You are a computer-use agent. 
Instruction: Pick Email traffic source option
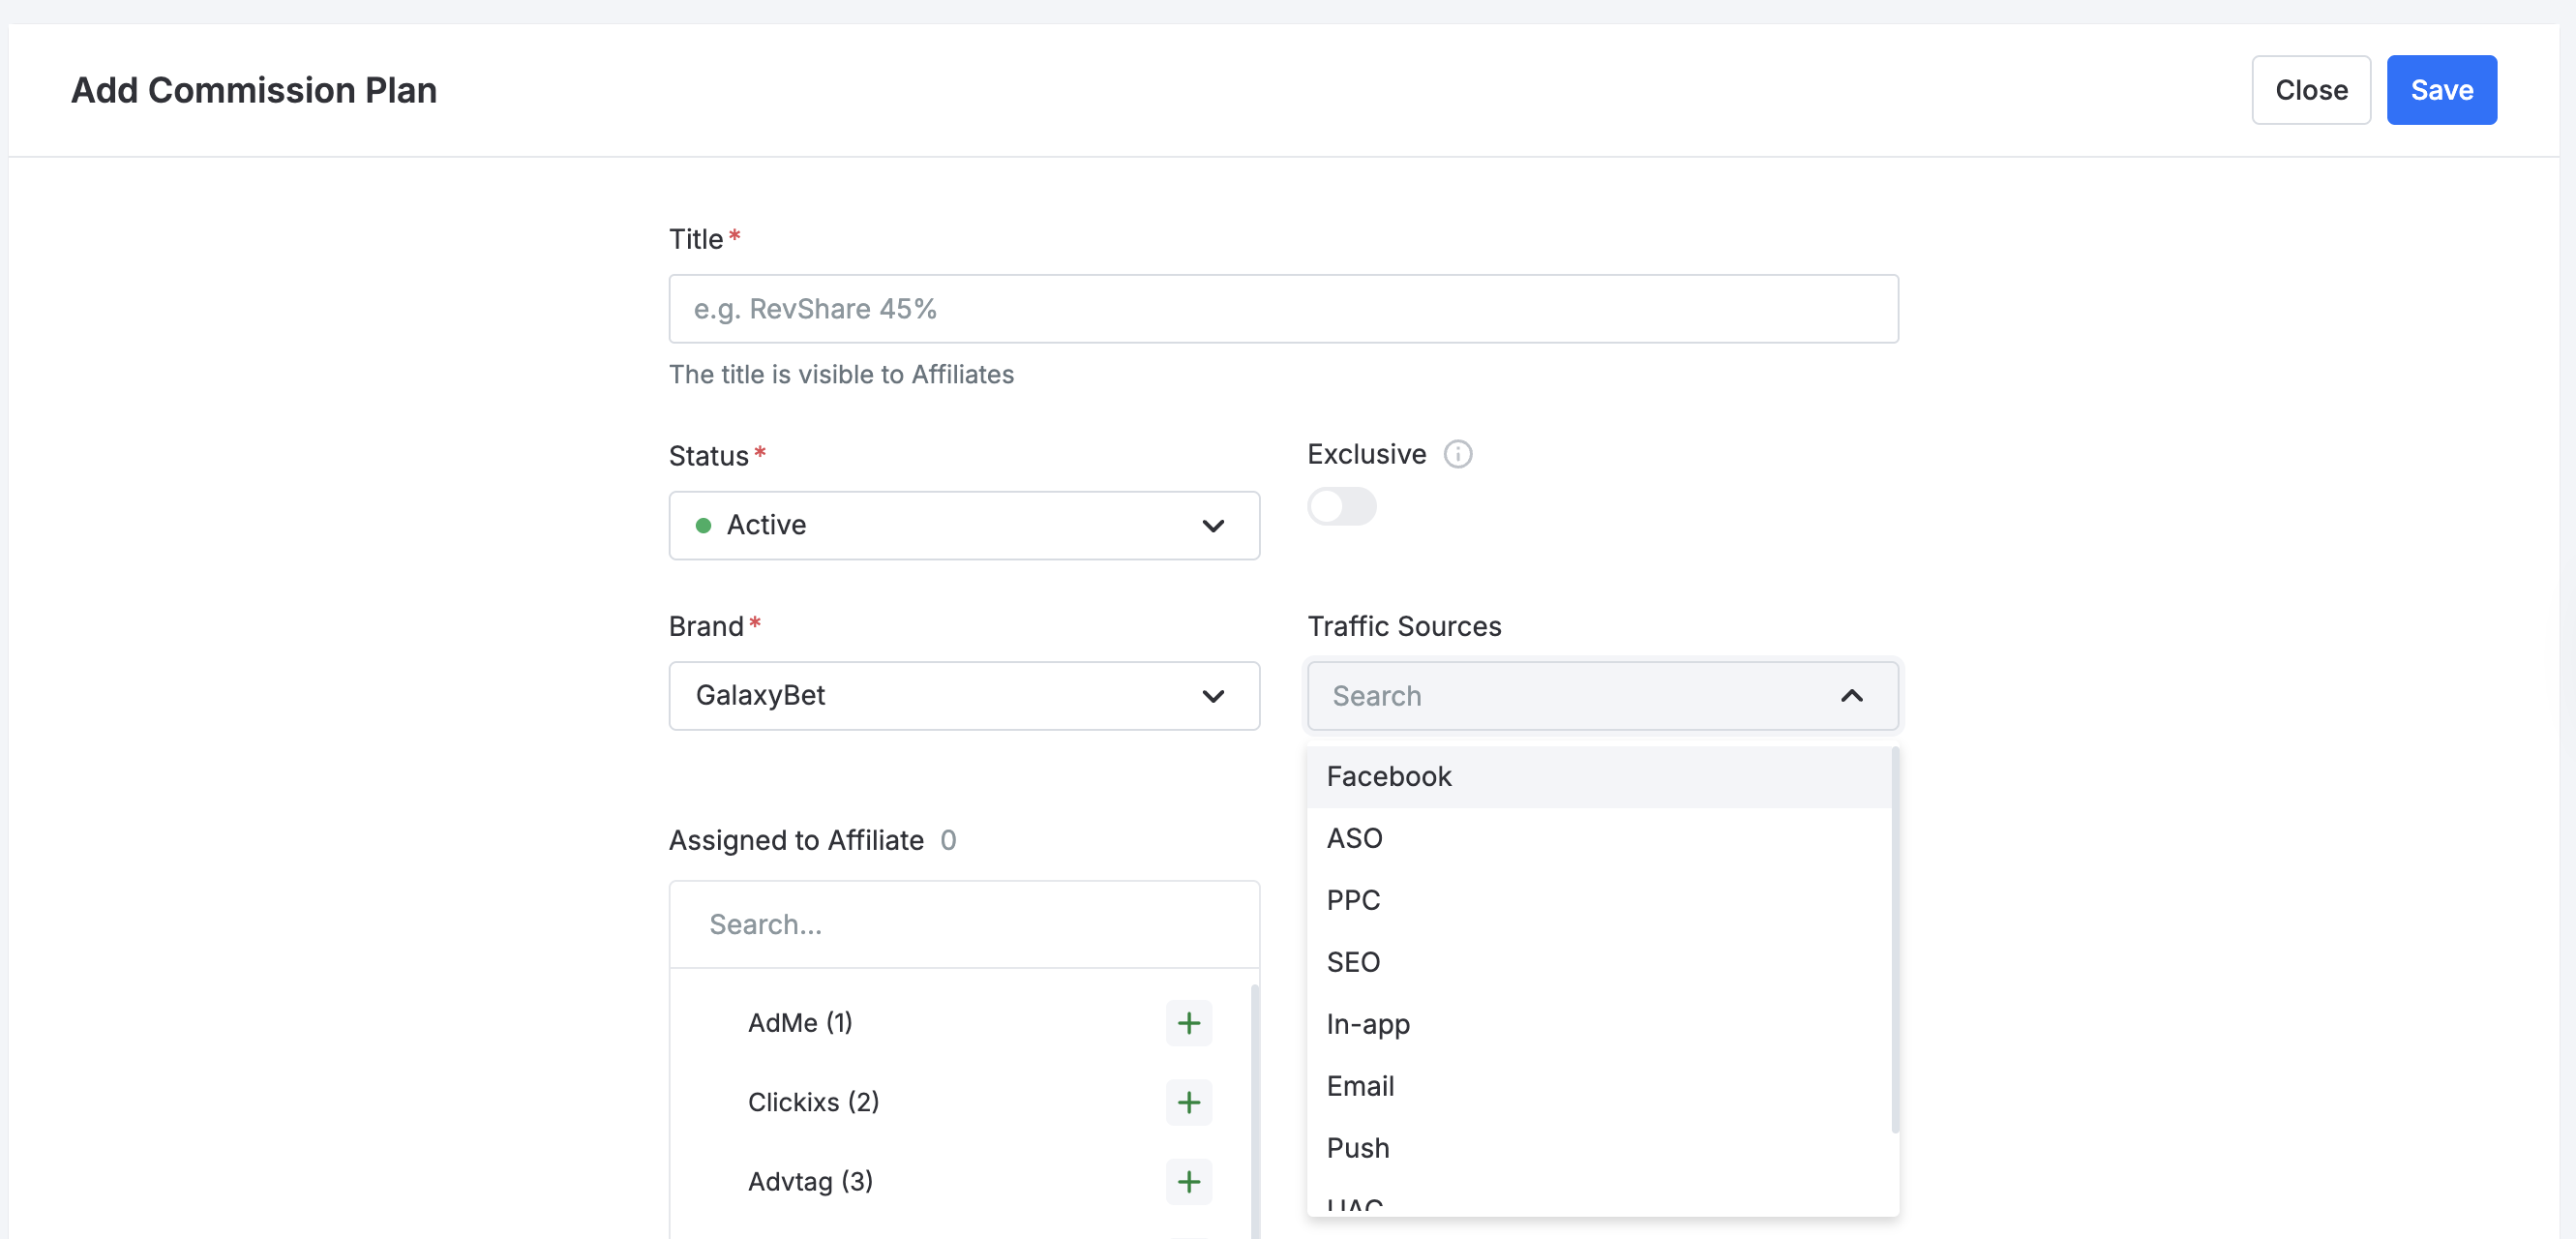1598,1086
